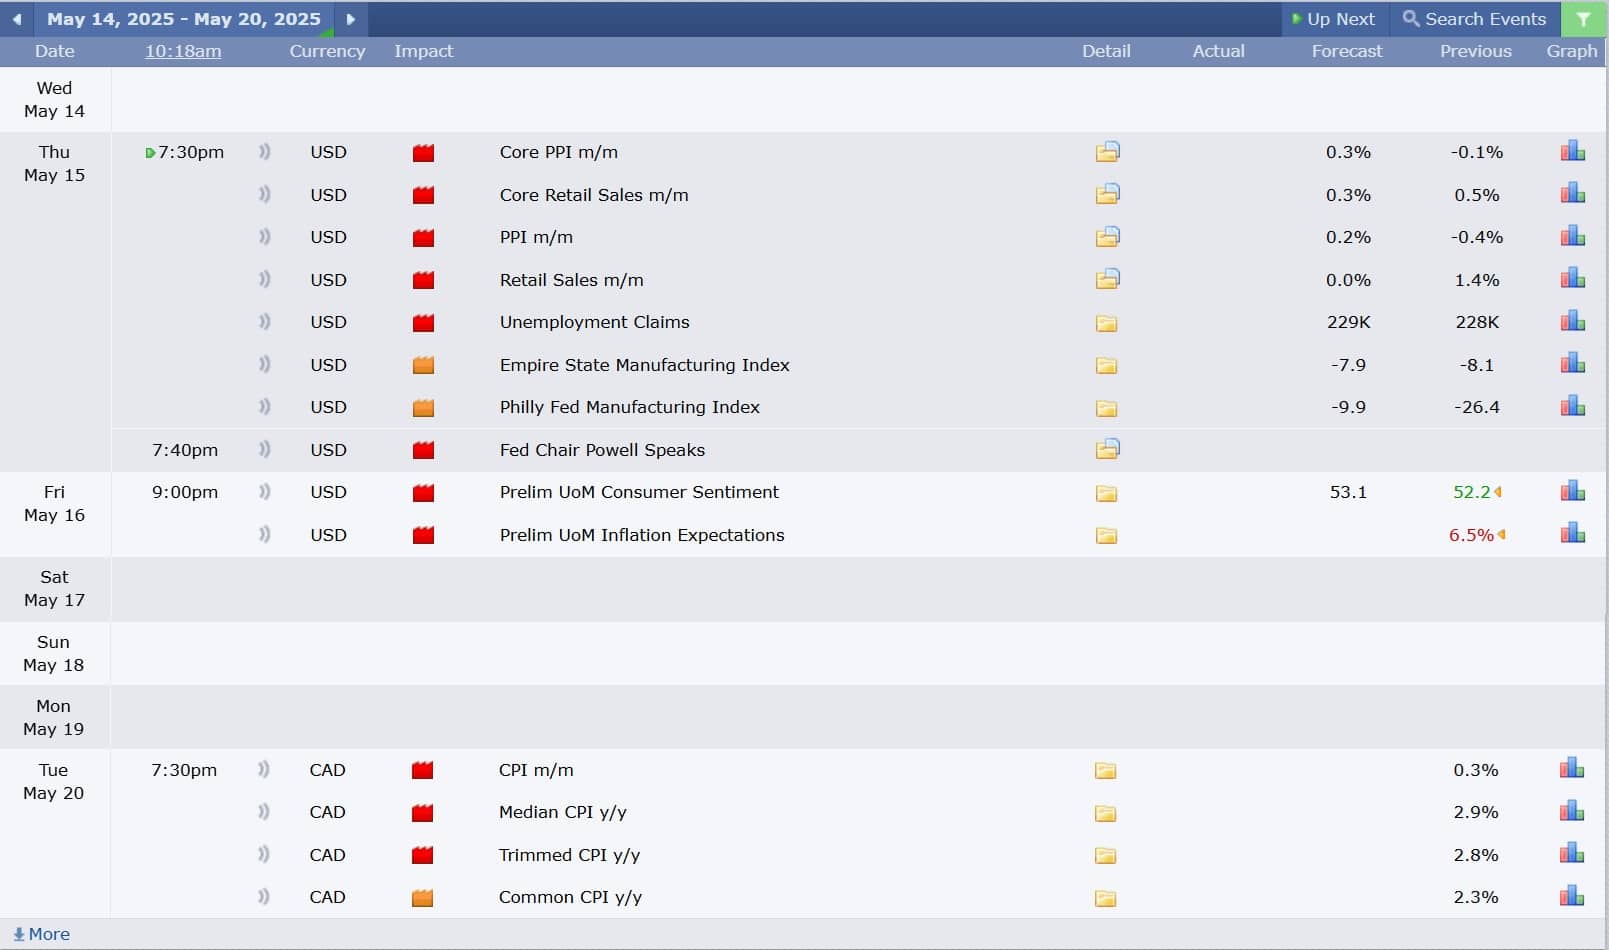Toggle the sound alert for CAD CPI m/m
The image size is (1609, 952).
(263, 769)
